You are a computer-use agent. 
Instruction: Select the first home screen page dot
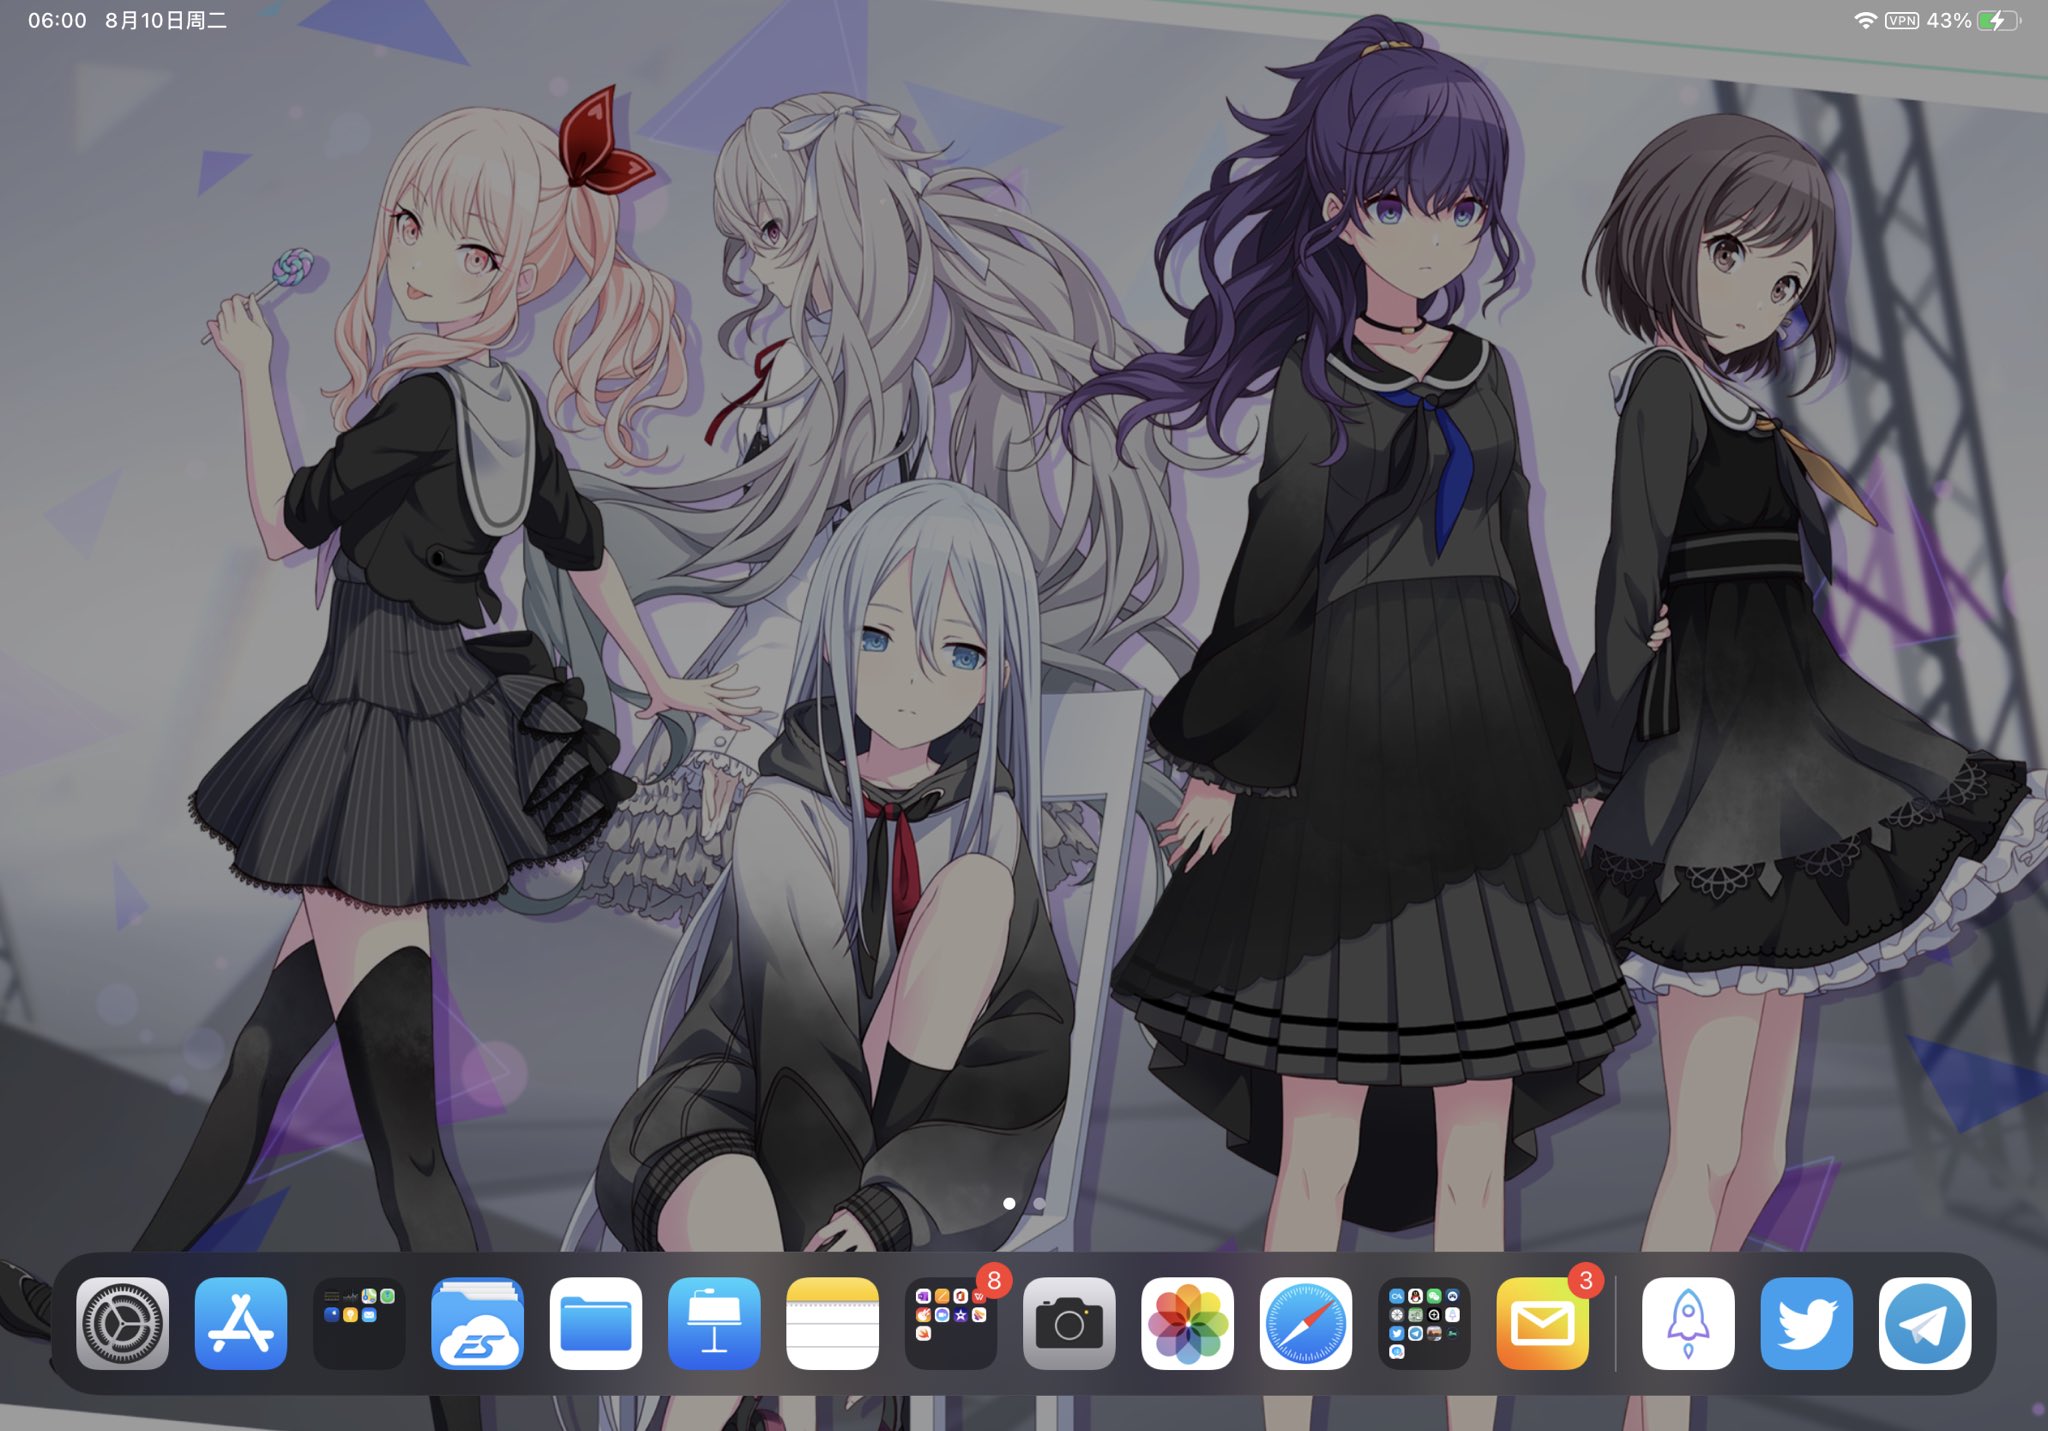[1009, 1203]
